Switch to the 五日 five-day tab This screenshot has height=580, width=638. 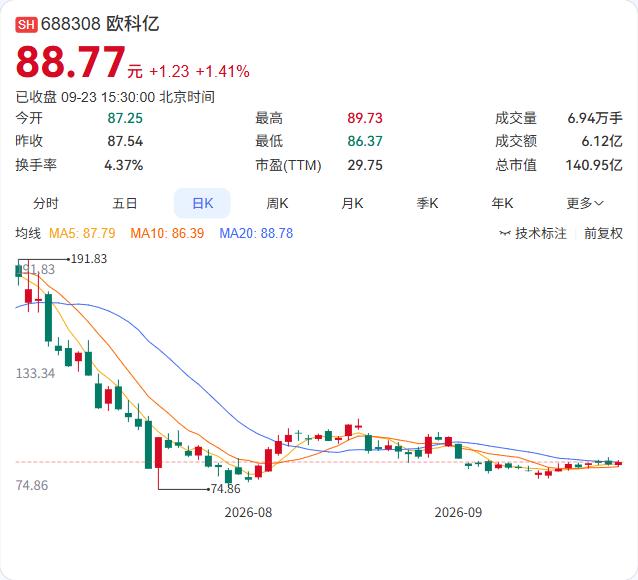tap(125, 203)
